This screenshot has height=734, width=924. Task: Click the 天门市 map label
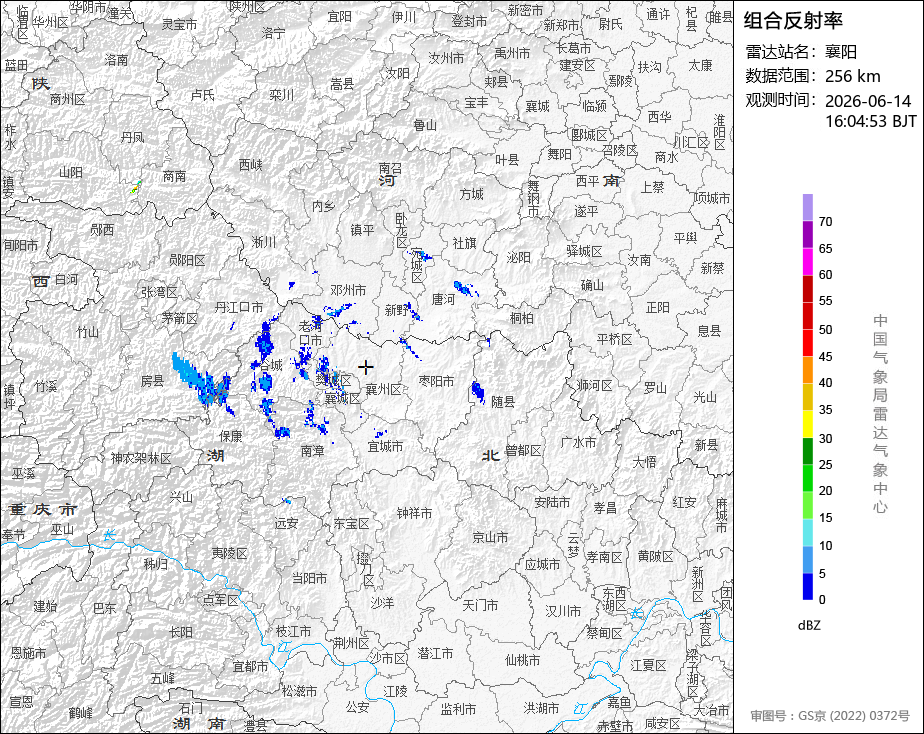pyautogui.click(x=480, y=605)
